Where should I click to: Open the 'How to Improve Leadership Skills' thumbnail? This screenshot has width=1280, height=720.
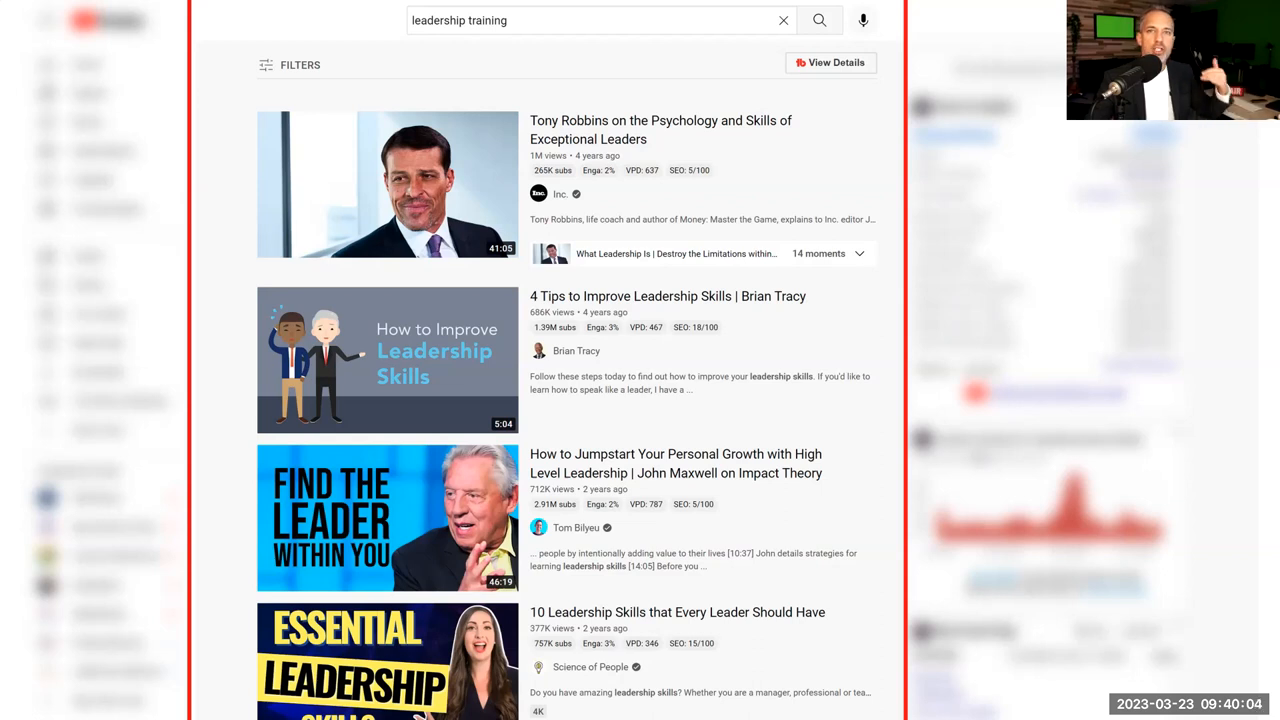[x=388, y=360]
